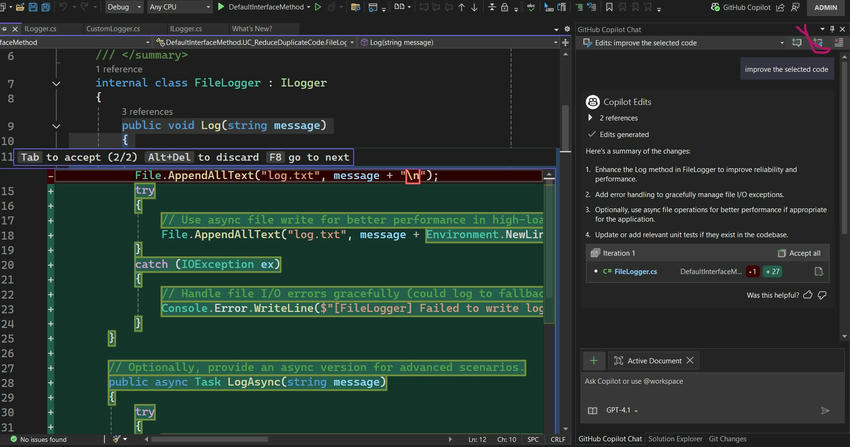Remove the Active Document context chip
The height and width of the screenshot is (447, 850).
click(x=690, y=360)
